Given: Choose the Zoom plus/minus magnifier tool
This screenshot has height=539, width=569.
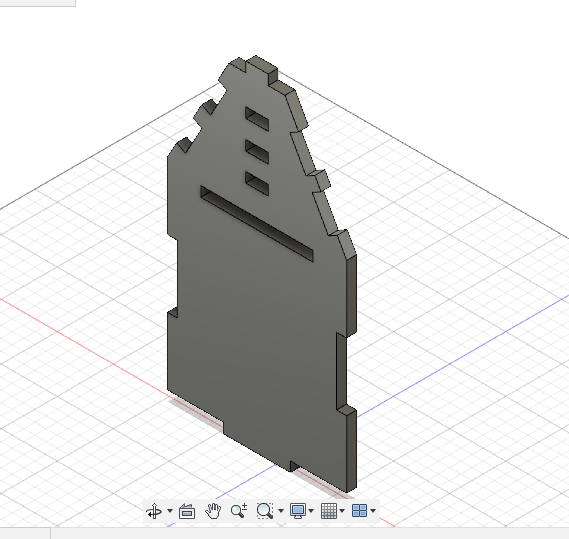Looking at the screenshot, I should (239, 511).
